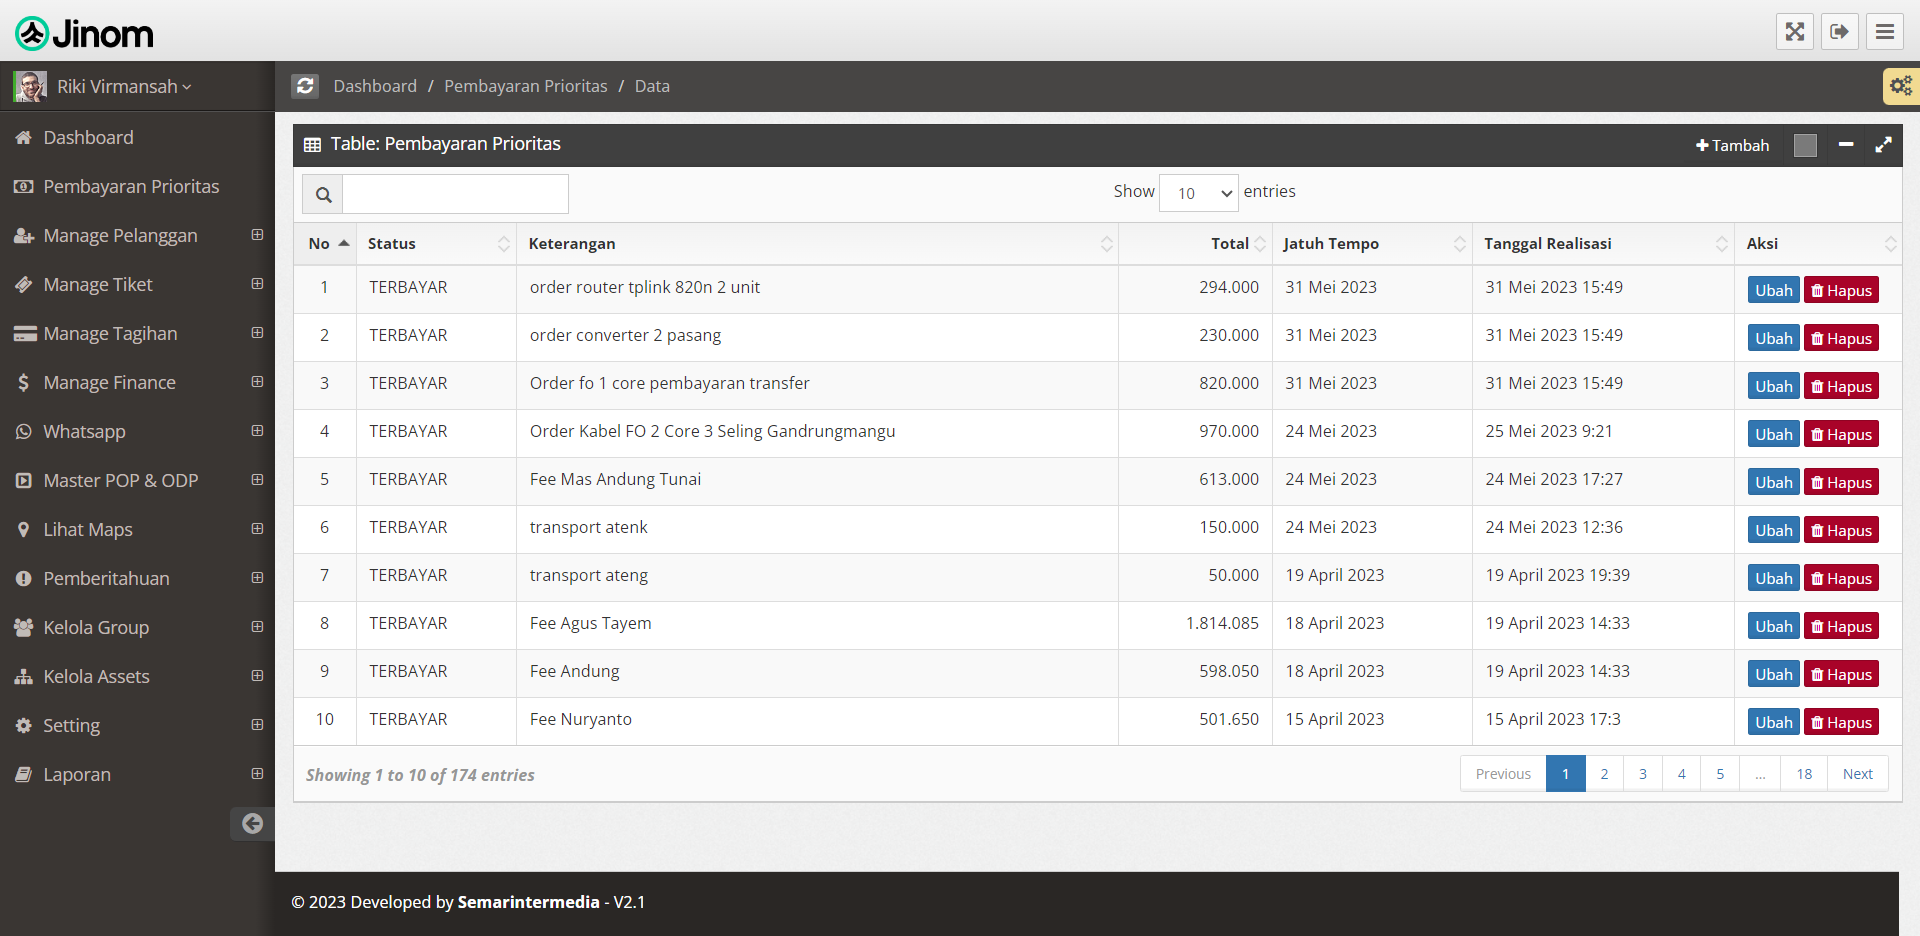Go to pagination page 5
1920x936 pixels.
point(1720,774)
